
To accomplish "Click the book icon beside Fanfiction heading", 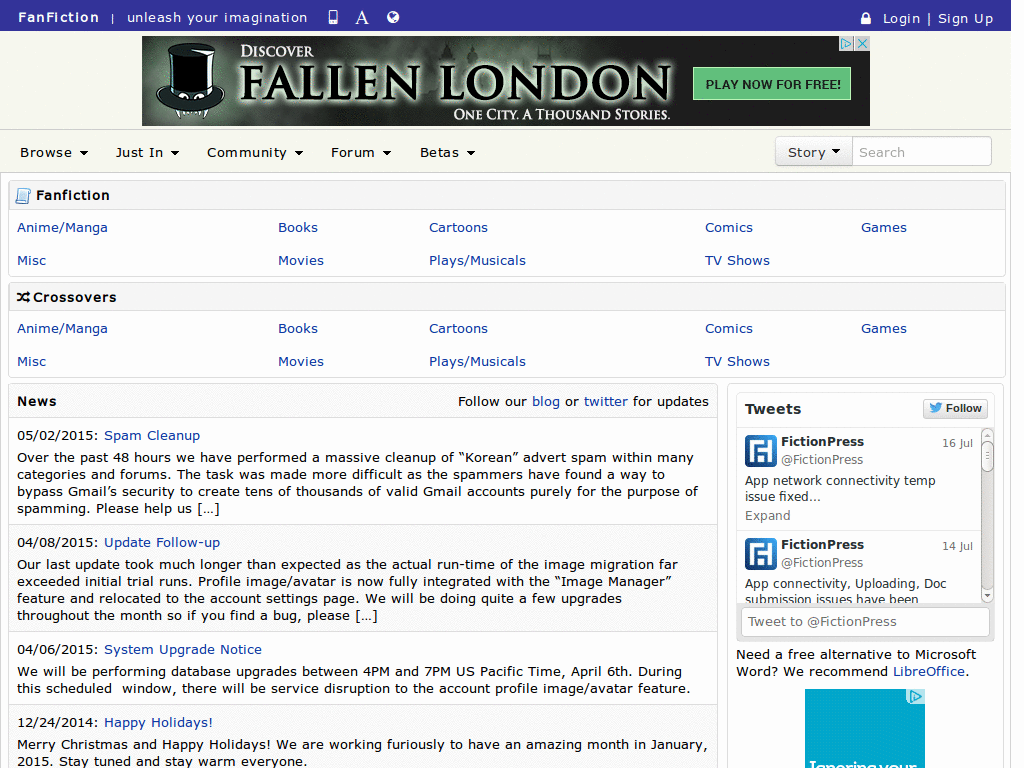I will 22,195.
